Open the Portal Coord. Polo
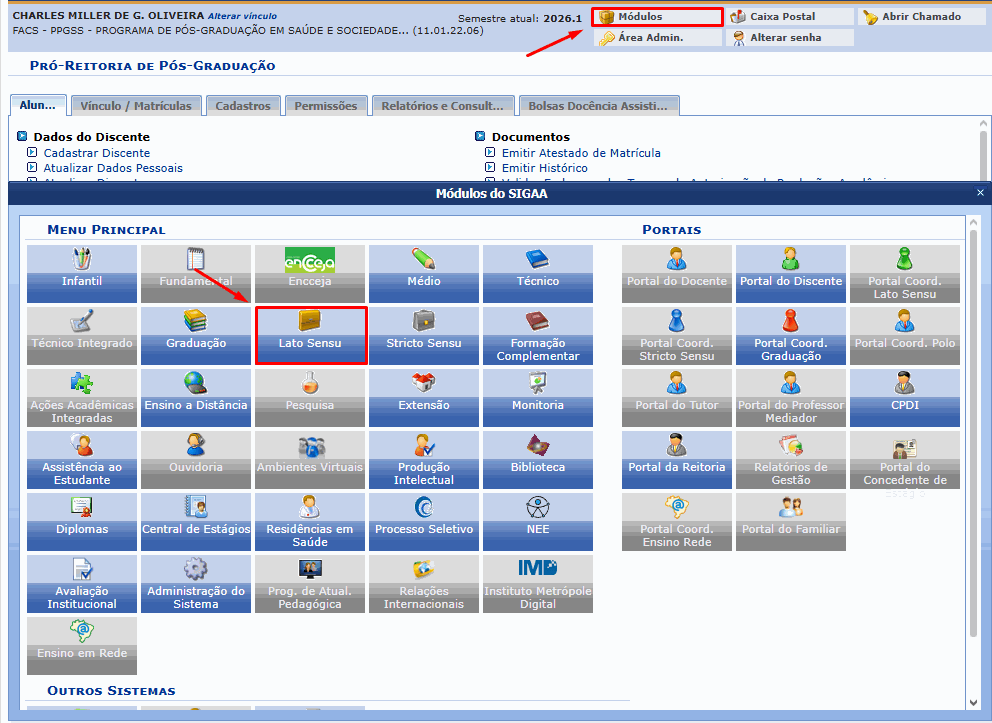The image size is (992, 723). coord(905,336)
